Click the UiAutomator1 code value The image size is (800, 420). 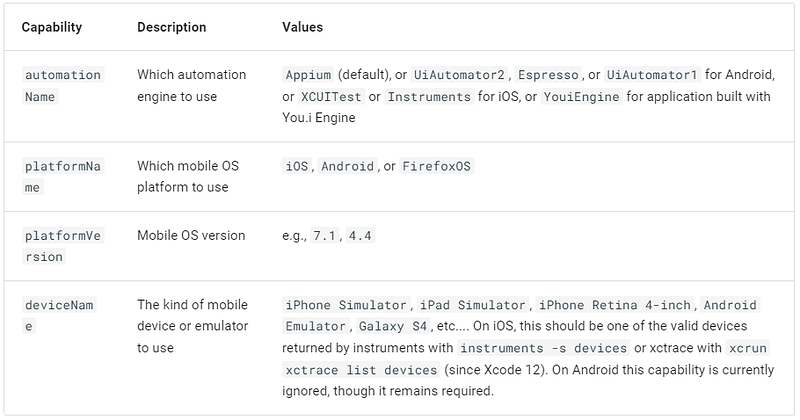pyautogui.click(x=652, y=75)
